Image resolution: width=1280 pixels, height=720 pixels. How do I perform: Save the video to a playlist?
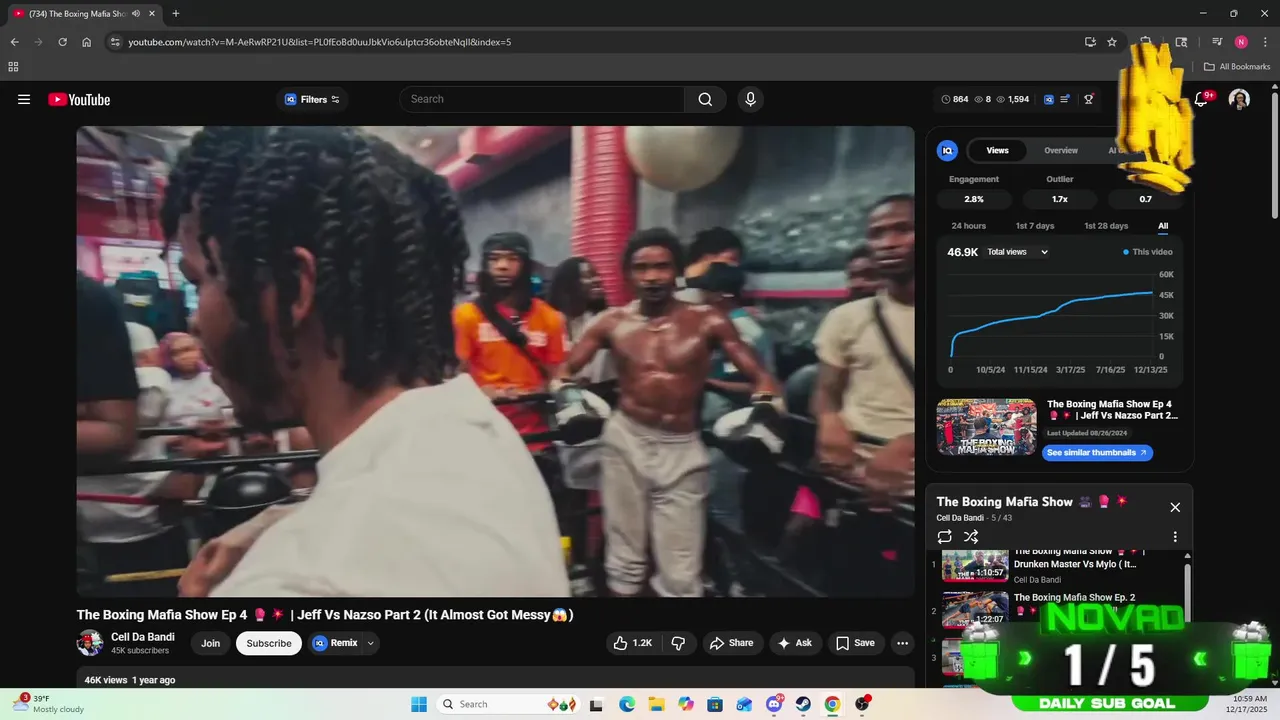point(855,643)
